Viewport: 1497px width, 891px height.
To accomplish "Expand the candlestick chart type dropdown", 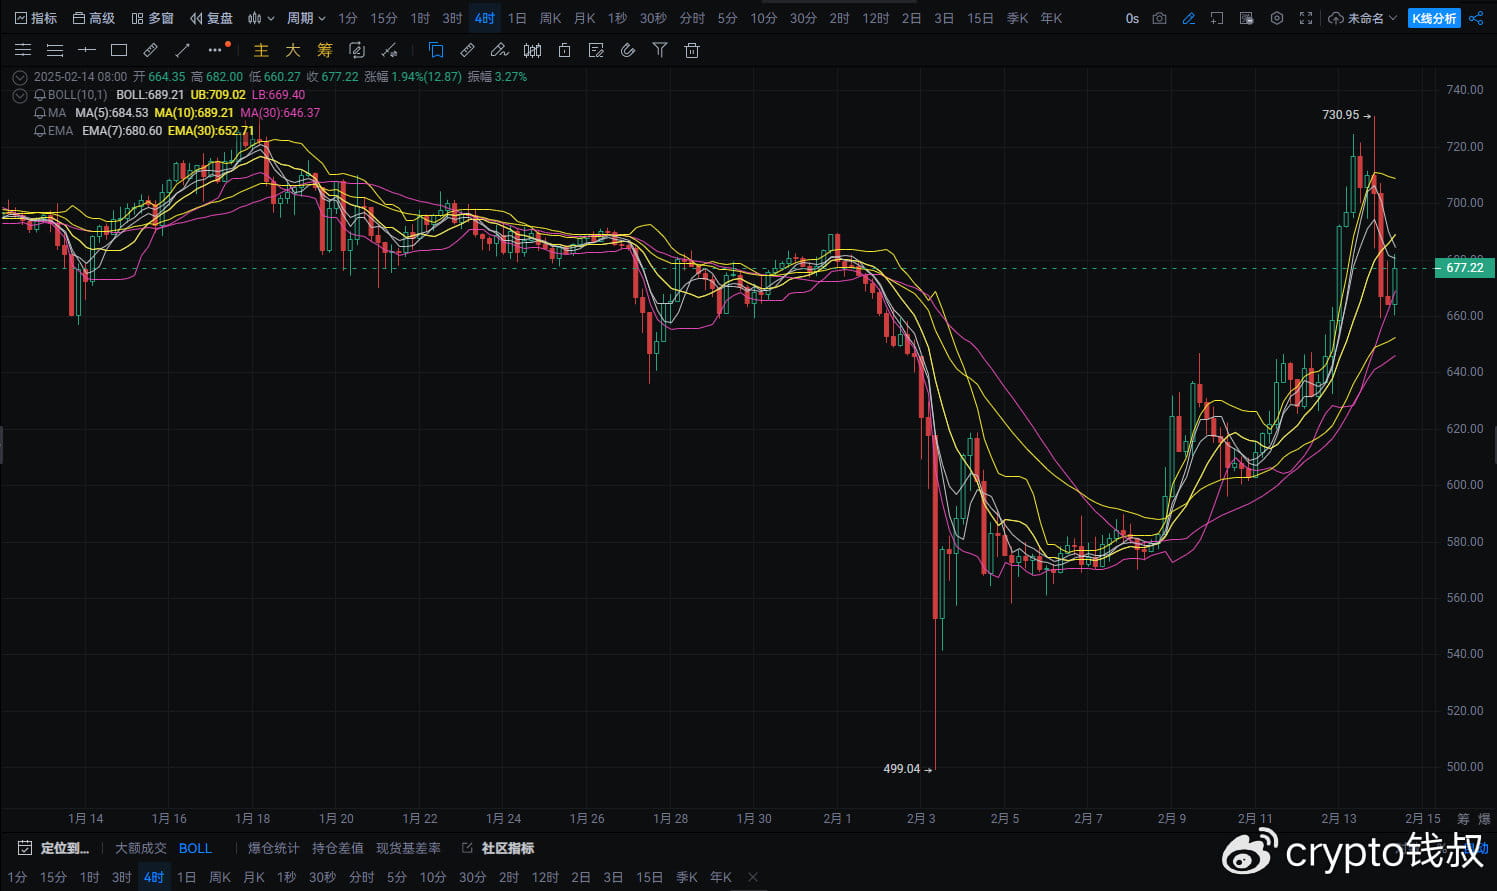I will (x=261, y=18).
